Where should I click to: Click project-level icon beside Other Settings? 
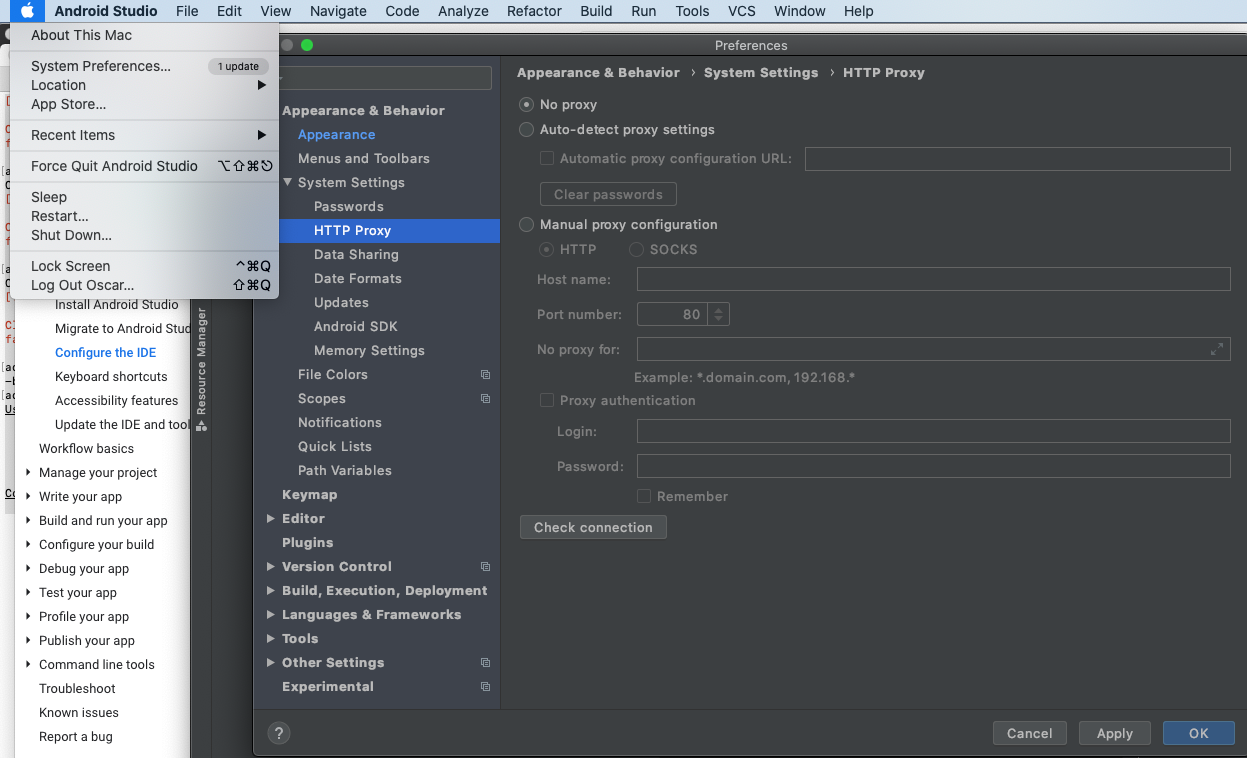485,663
